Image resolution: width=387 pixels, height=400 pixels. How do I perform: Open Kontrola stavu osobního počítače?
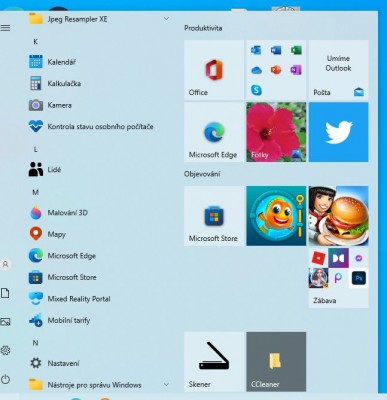[x=99, y=127]
